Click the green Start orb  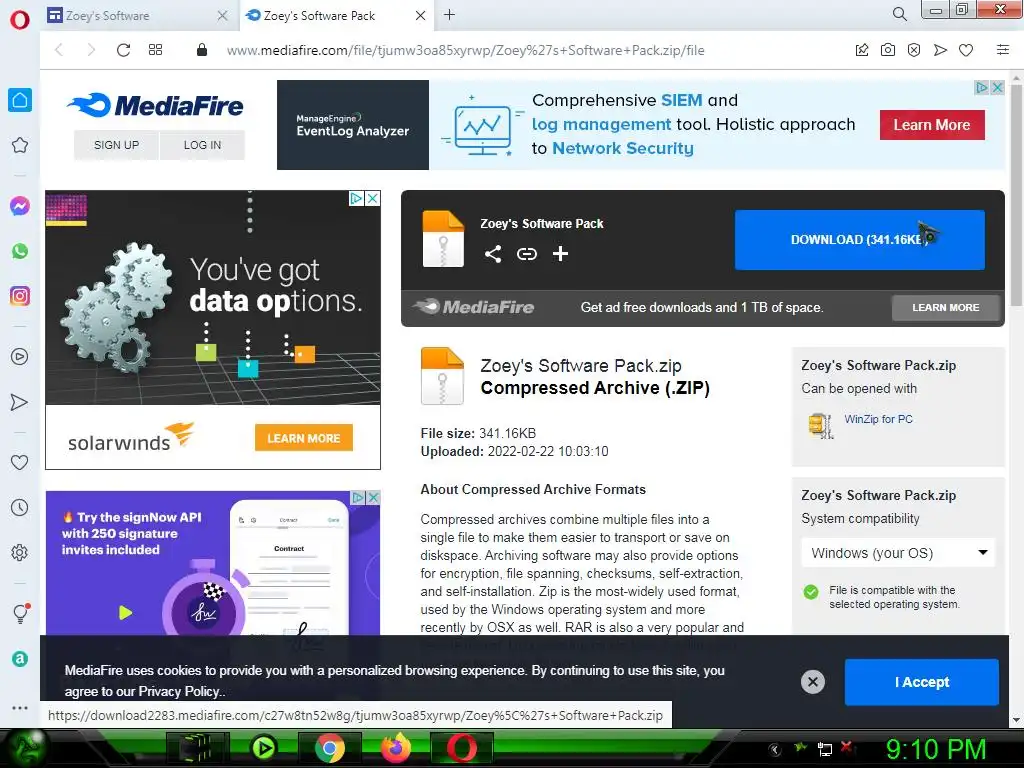coord(25,748)
